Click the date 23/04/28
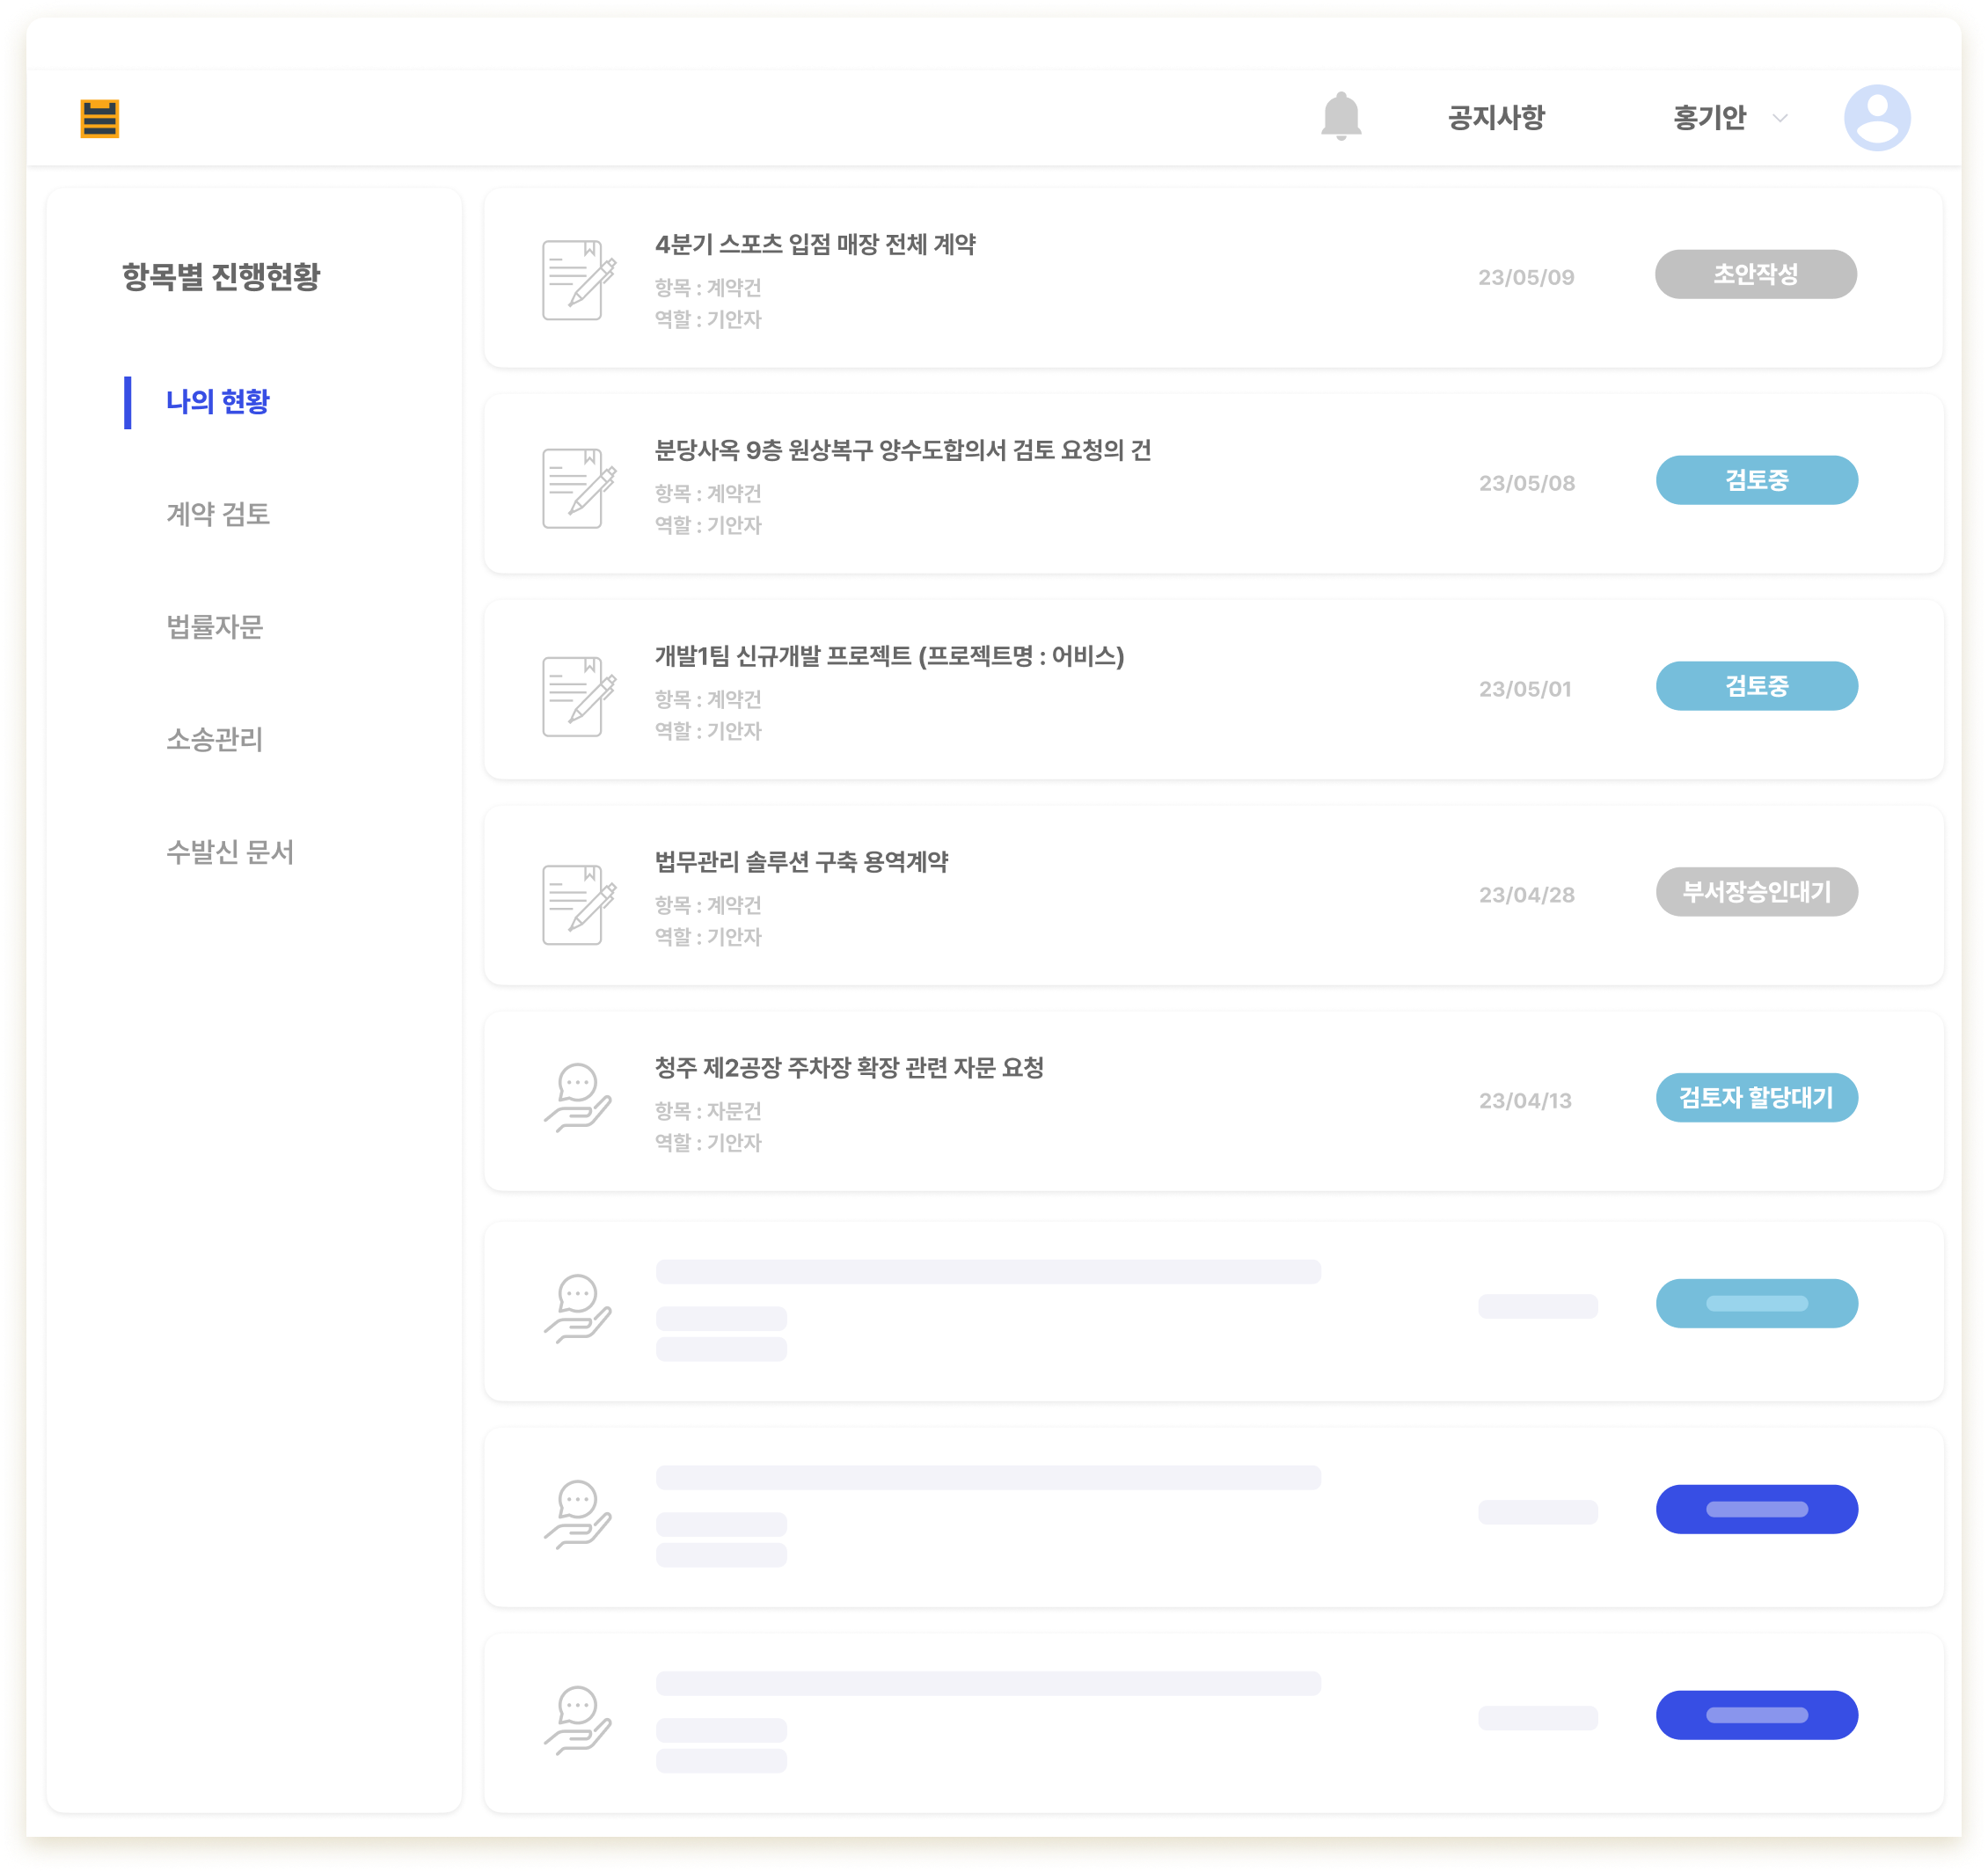The image size is (1988, 1872). pyautogui.click(x=1526, y=895)
